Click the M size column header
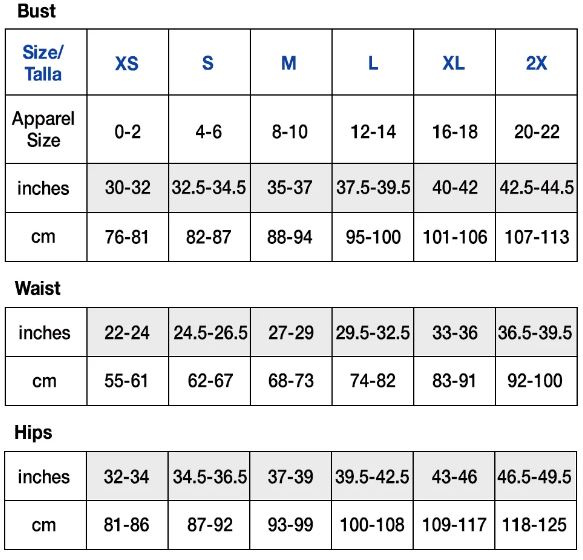 point(291,62)
